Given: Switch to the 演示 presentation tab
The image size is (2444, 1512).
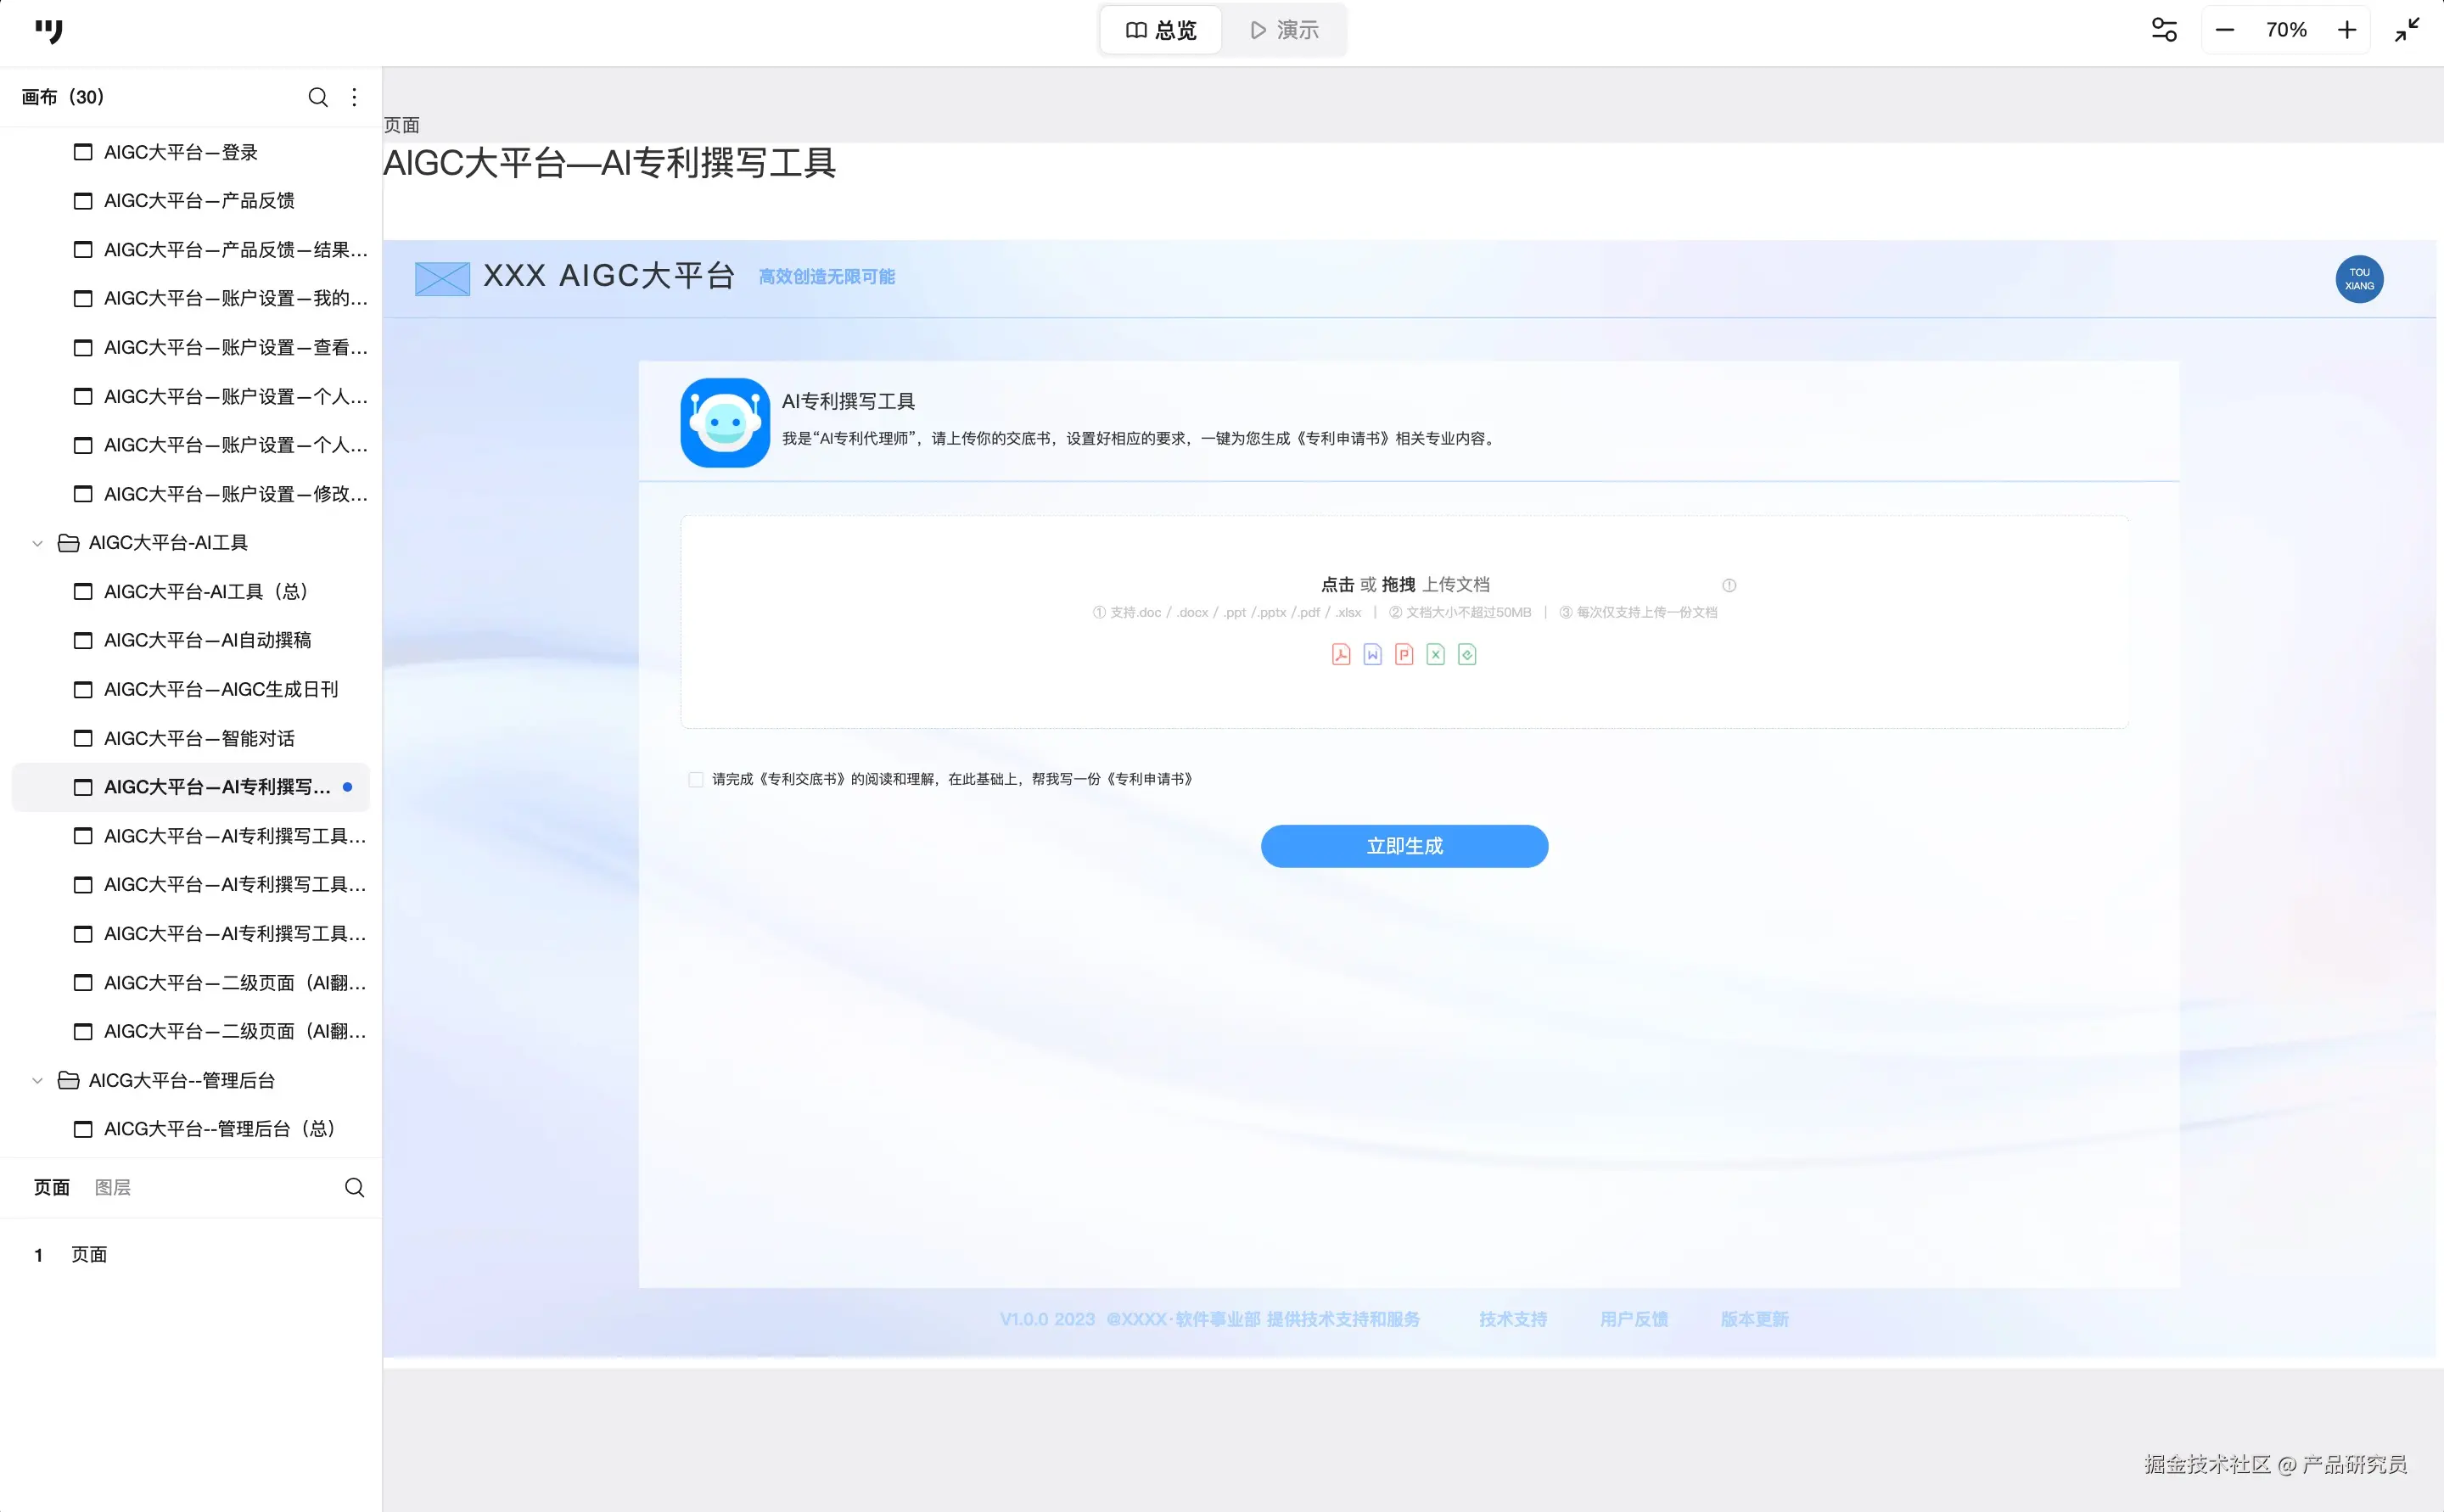Looking at the screenshot, I should (x=1285, y=30).
